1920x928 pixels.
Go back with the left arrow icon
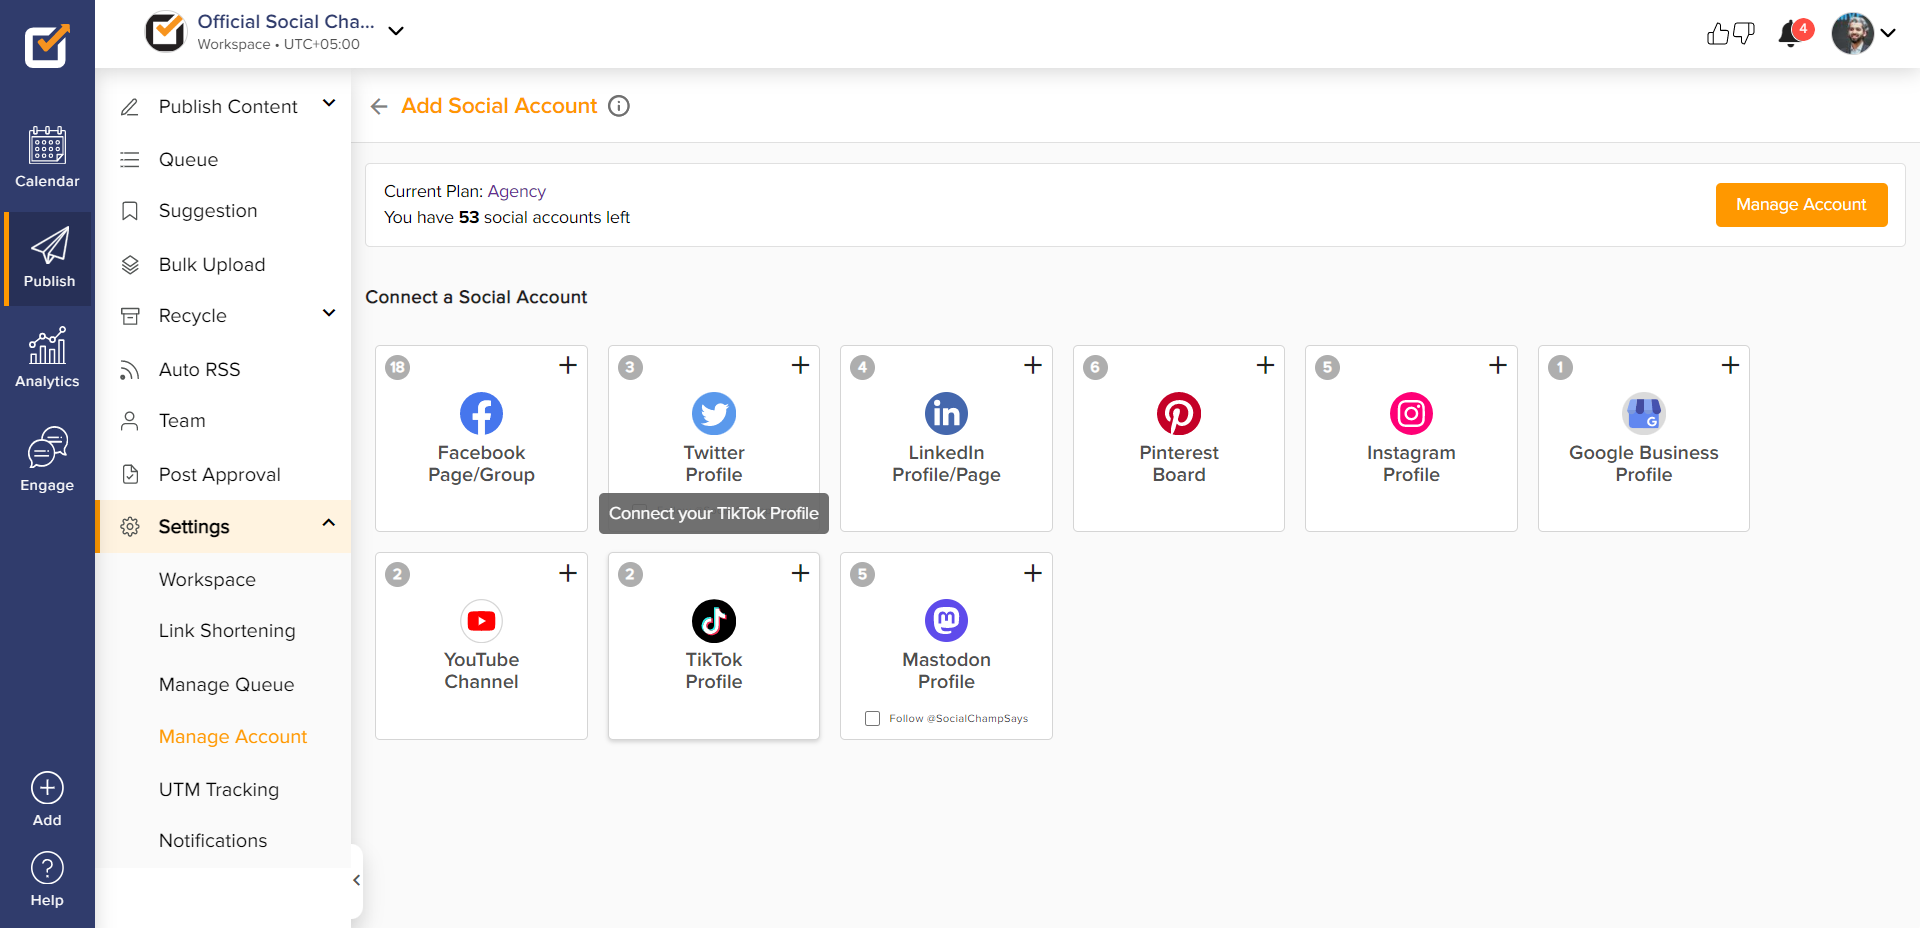379,106
